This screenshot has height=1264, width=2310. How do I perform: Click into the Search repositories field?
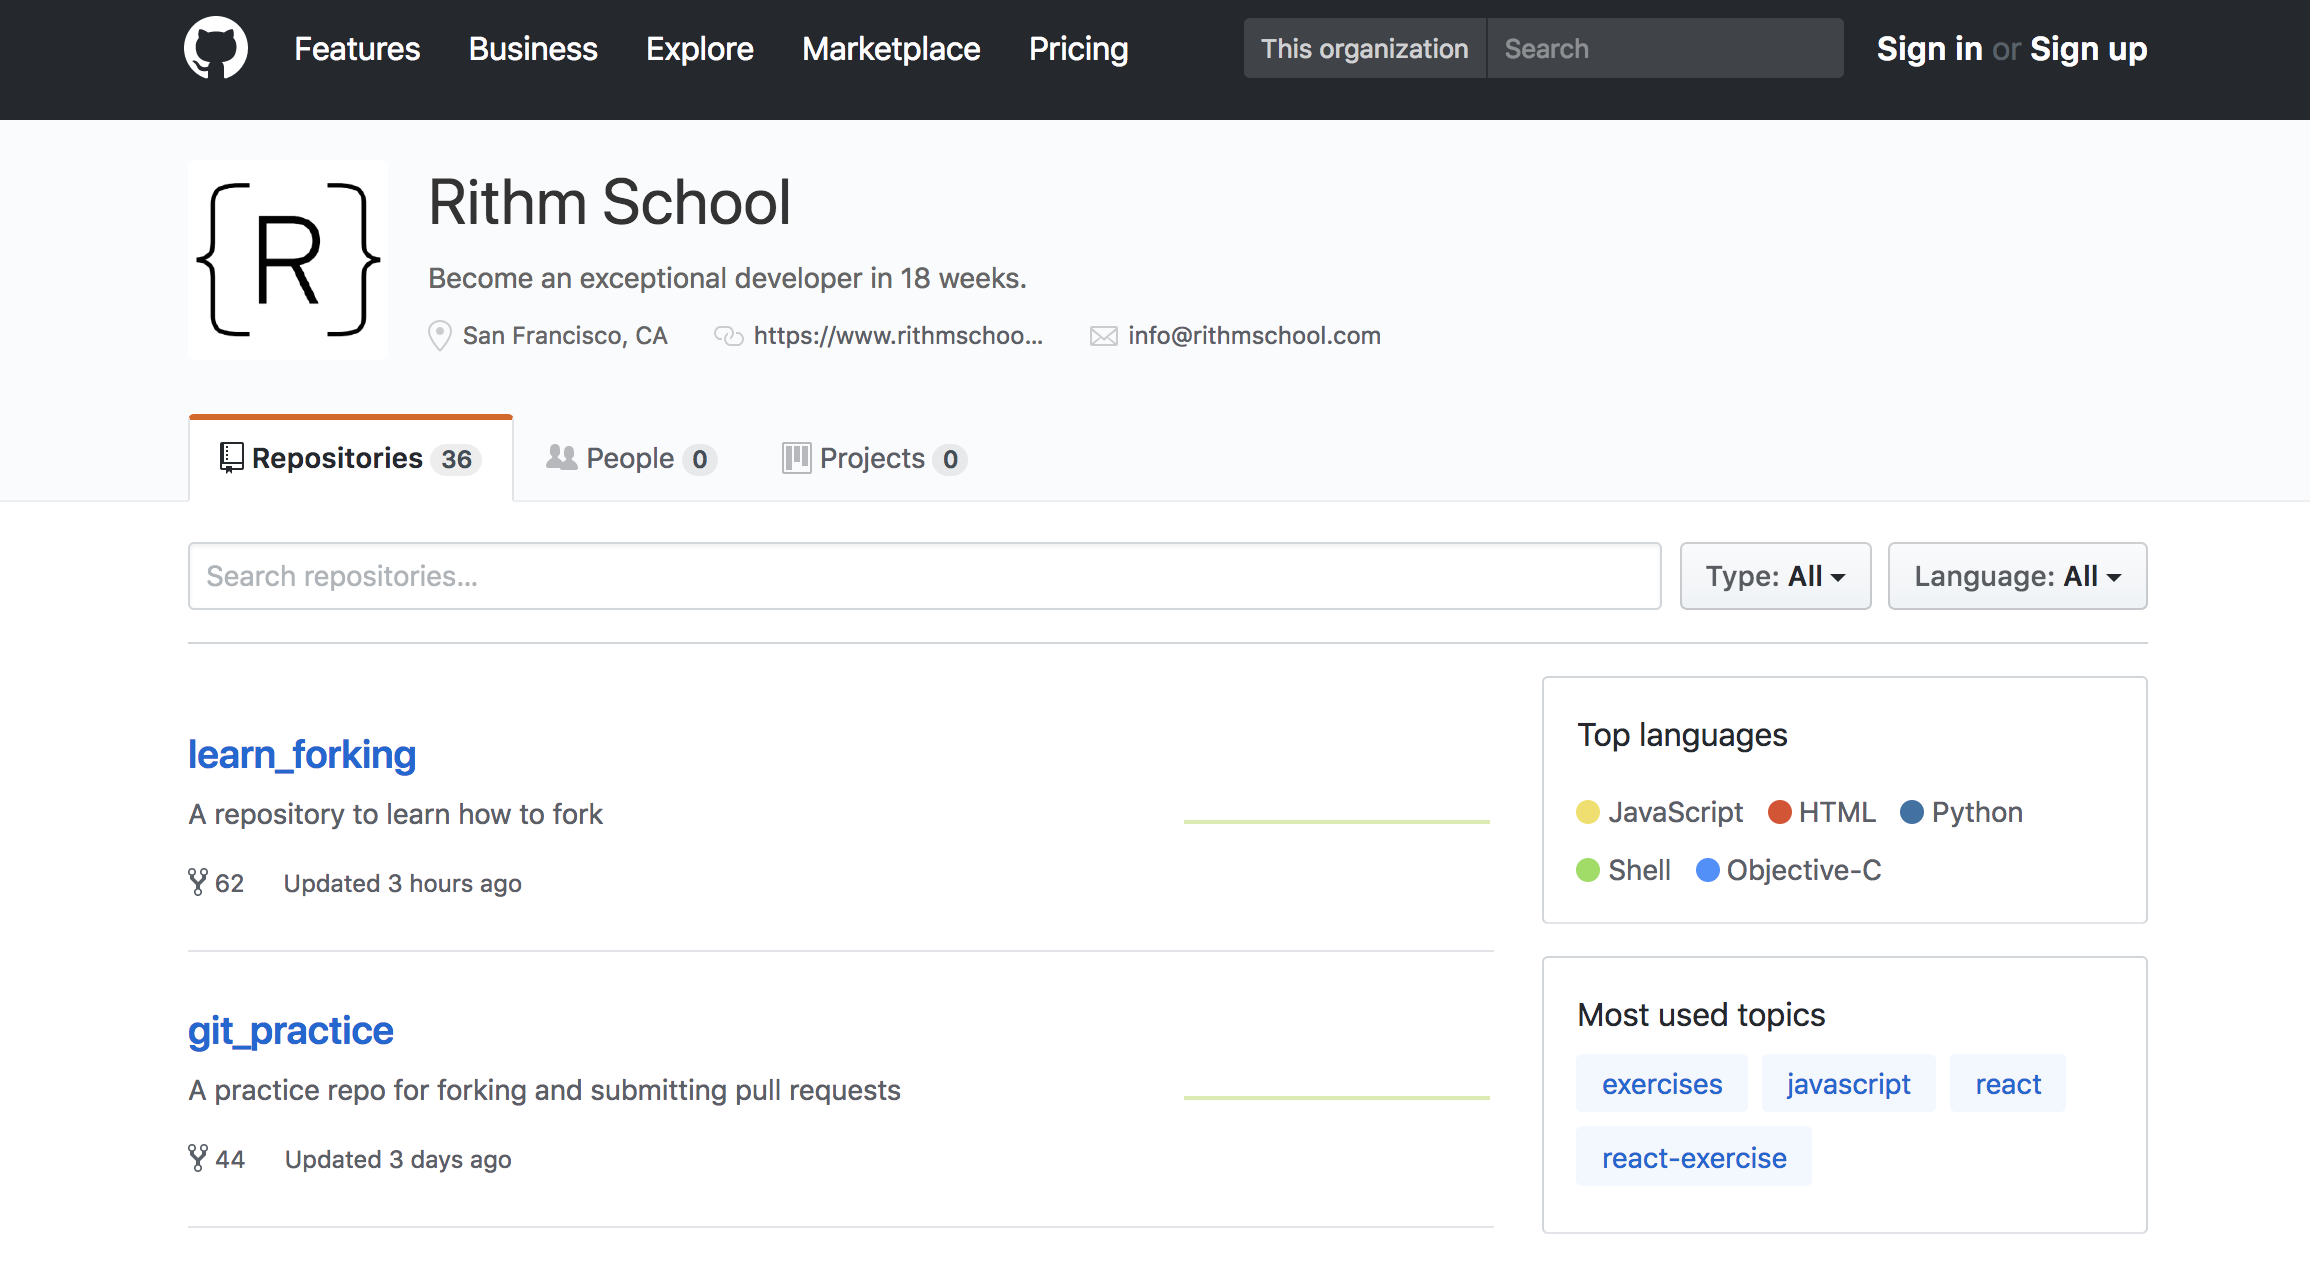tap(924, 576)
